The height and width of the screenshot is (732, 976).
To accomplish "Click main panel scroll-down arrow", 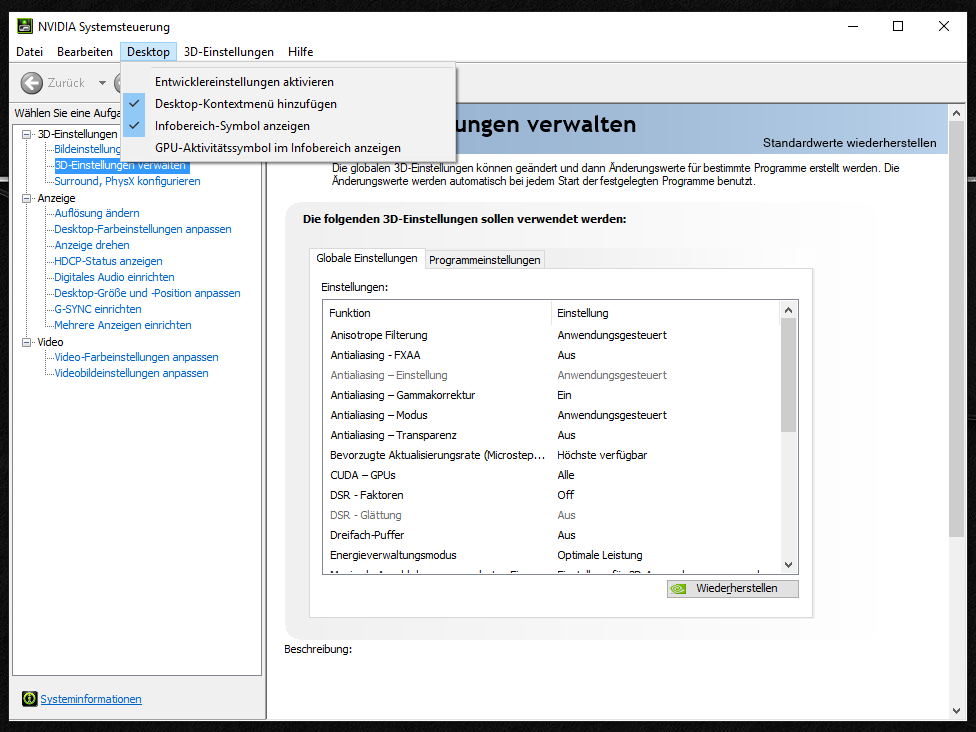I will coord(956,711).
